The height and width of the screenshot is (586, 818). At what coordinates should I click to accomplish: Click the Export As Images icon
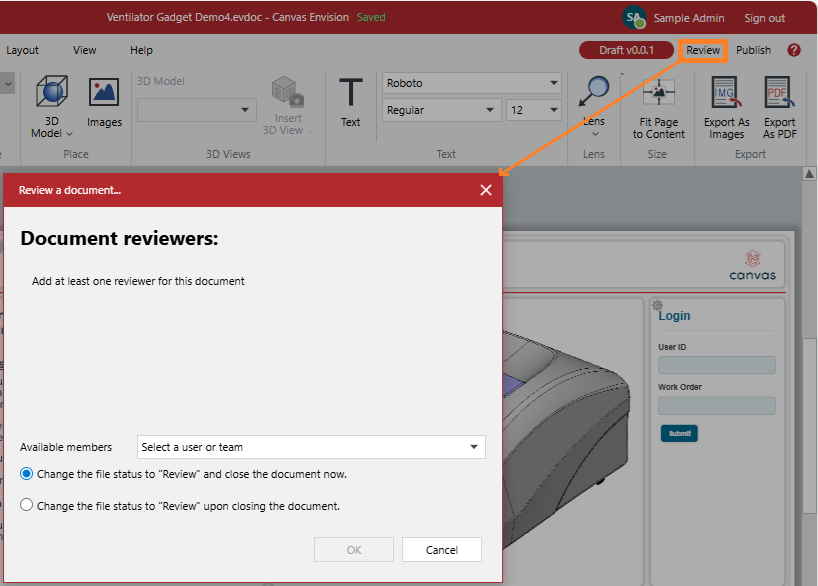point(726,92)
